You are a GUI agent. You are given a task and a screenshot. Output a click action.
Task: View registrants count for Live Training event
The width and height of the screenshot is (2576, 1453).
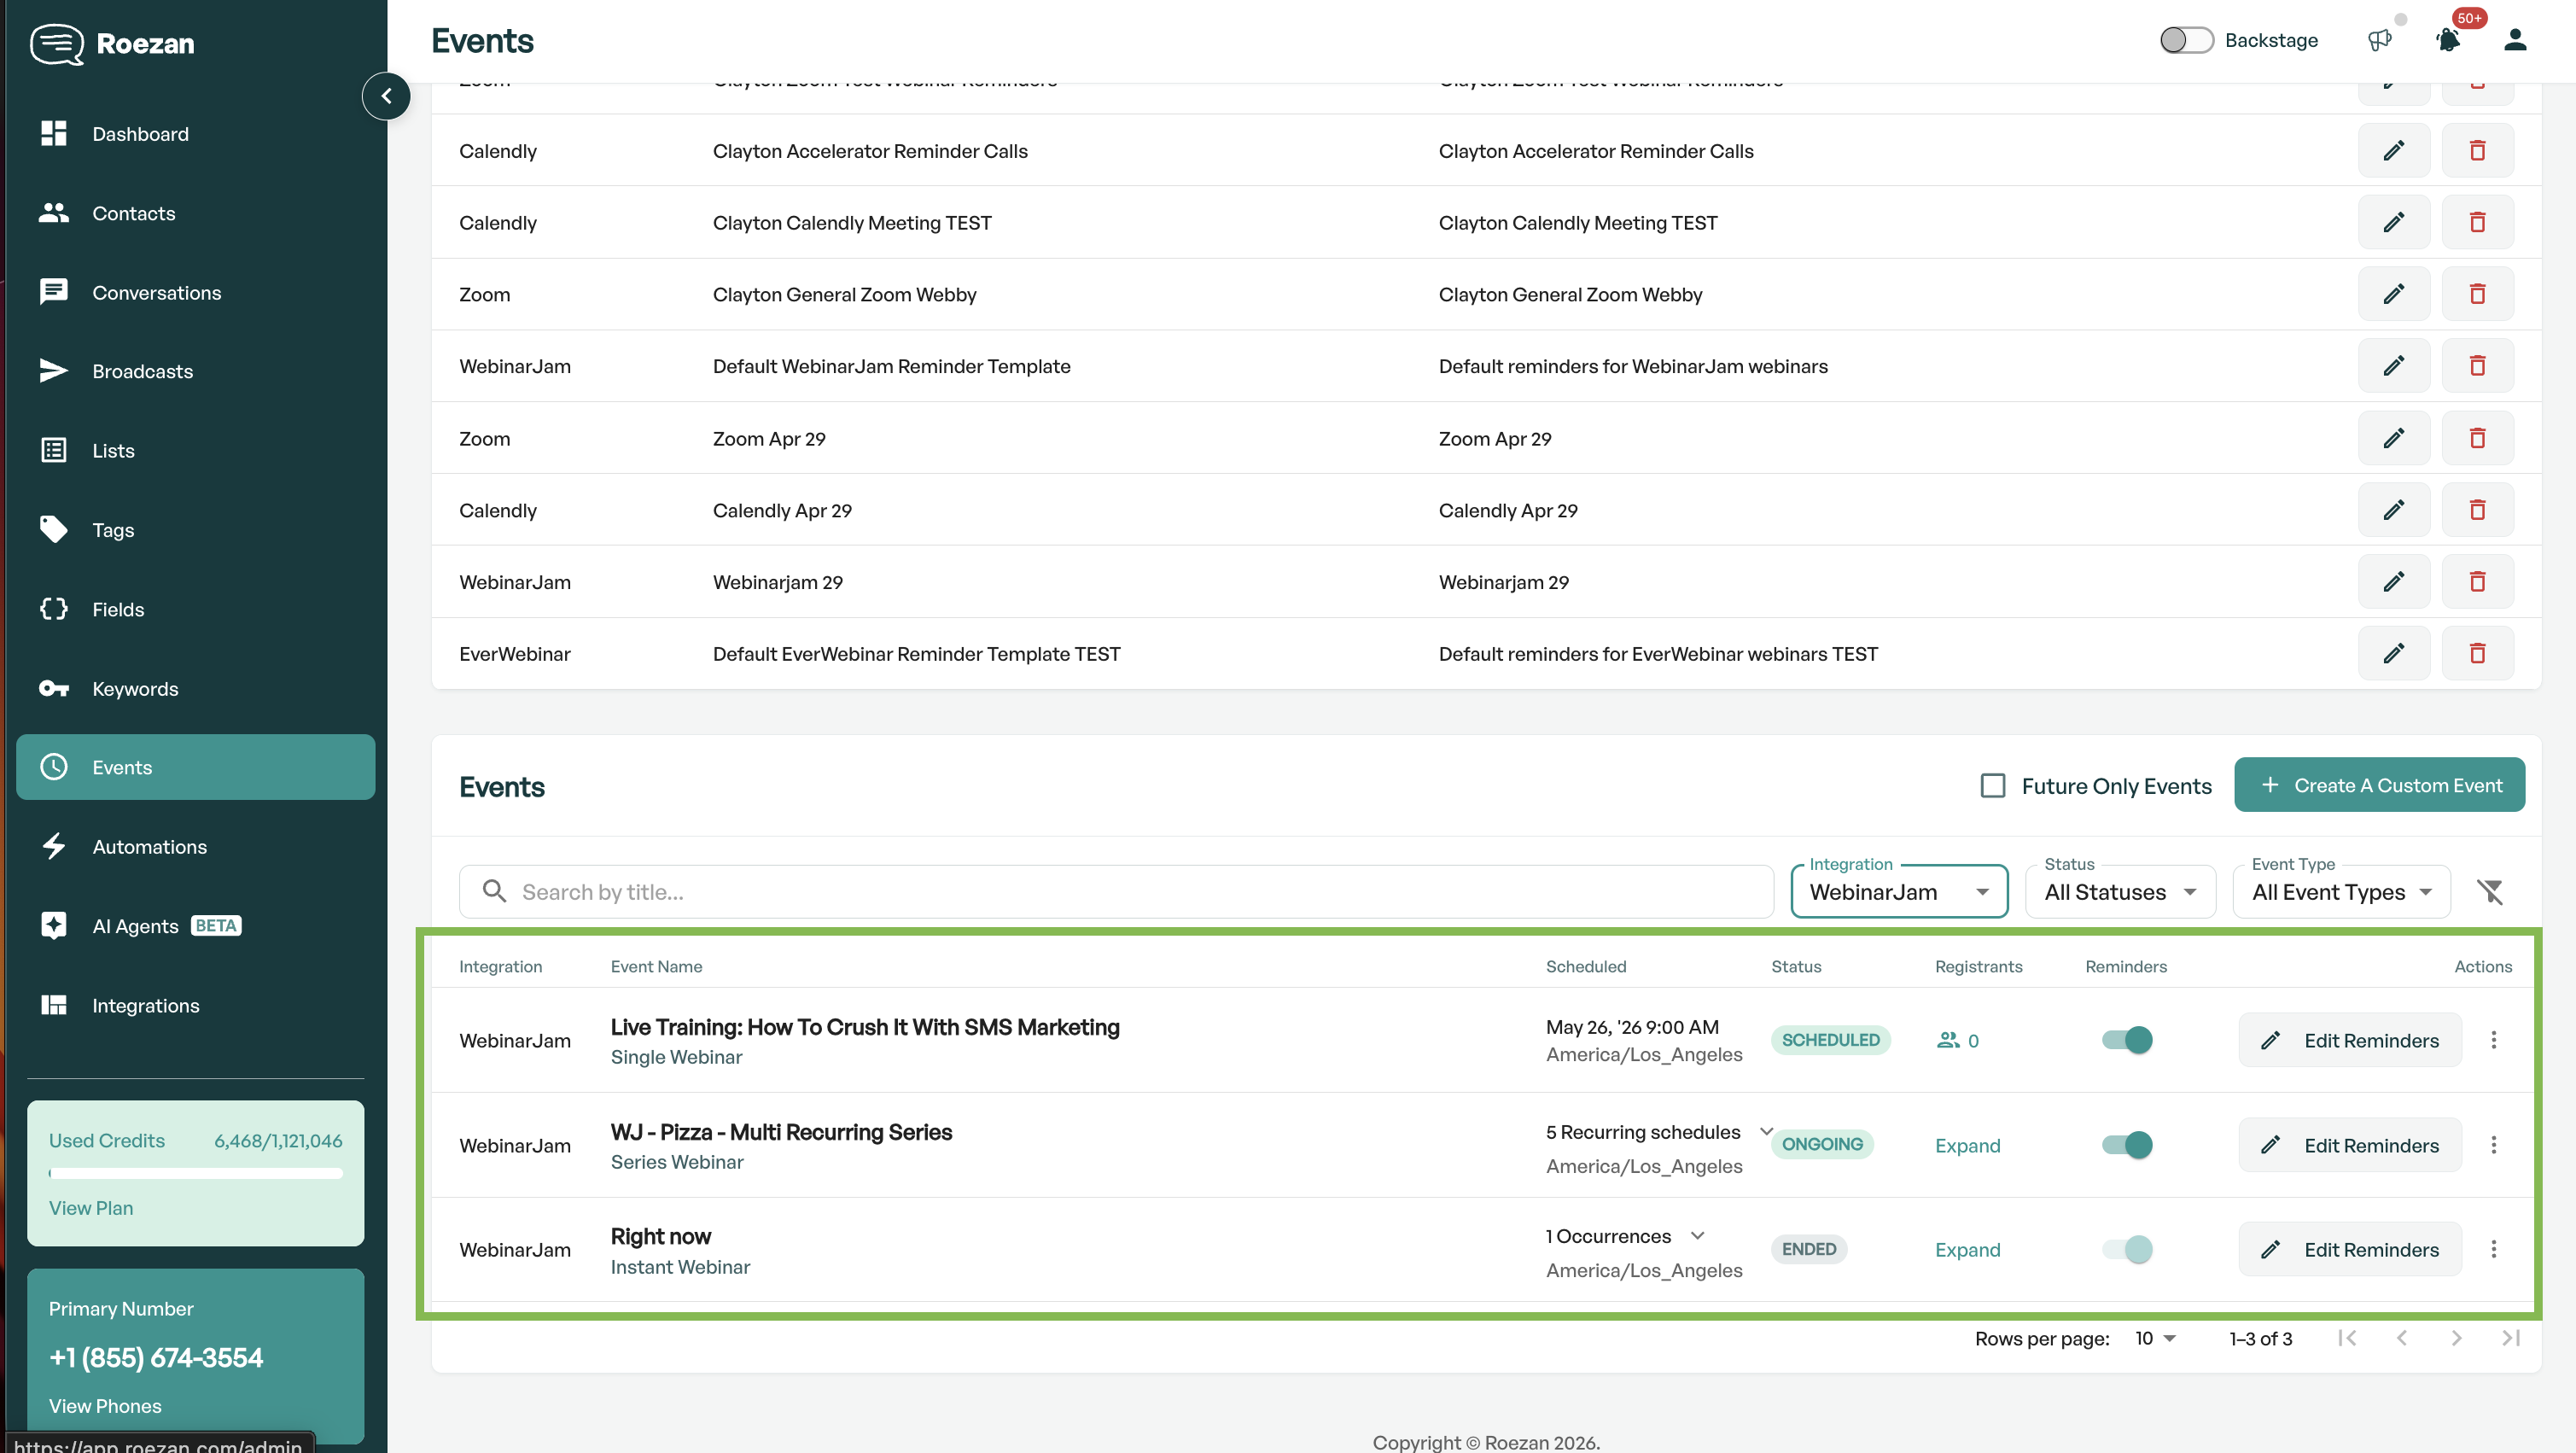click(1958, 1040)
